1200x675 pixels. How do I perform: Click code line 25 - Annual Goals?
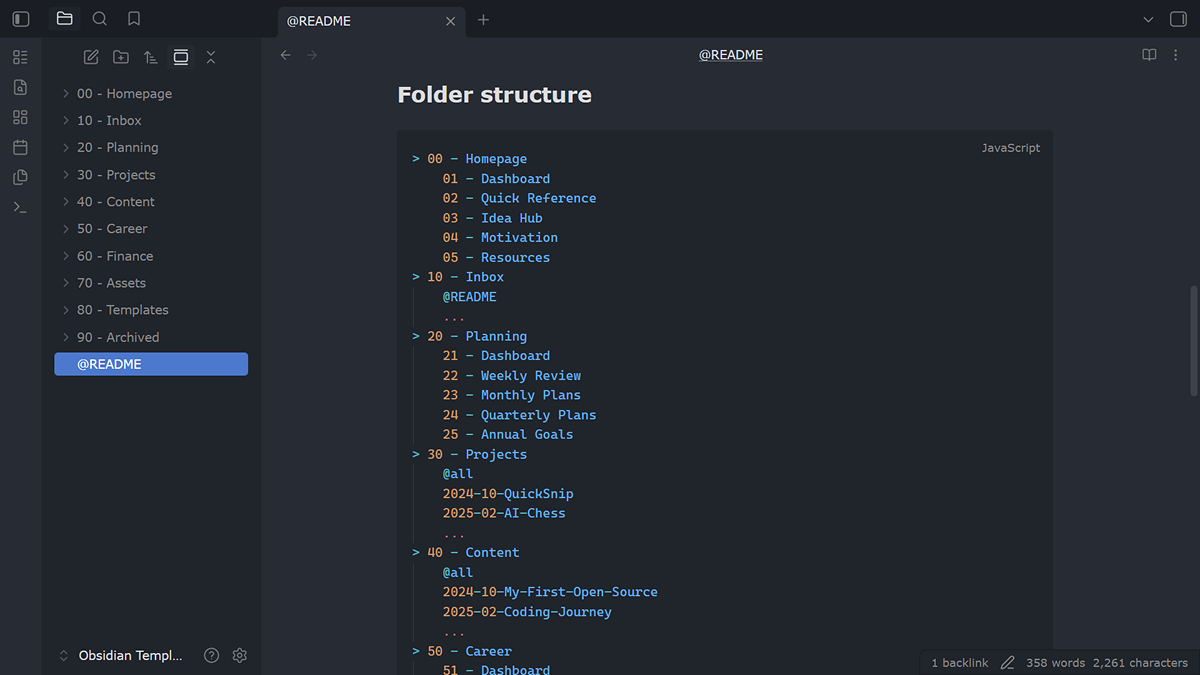tap(508, 434)
